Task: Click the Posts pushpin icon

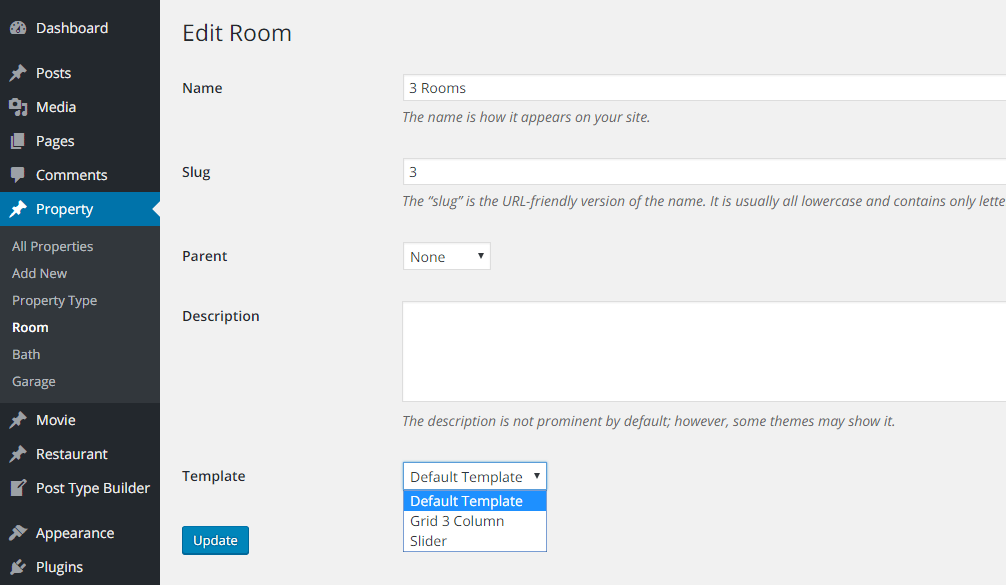Action: (x=18, y=73)
